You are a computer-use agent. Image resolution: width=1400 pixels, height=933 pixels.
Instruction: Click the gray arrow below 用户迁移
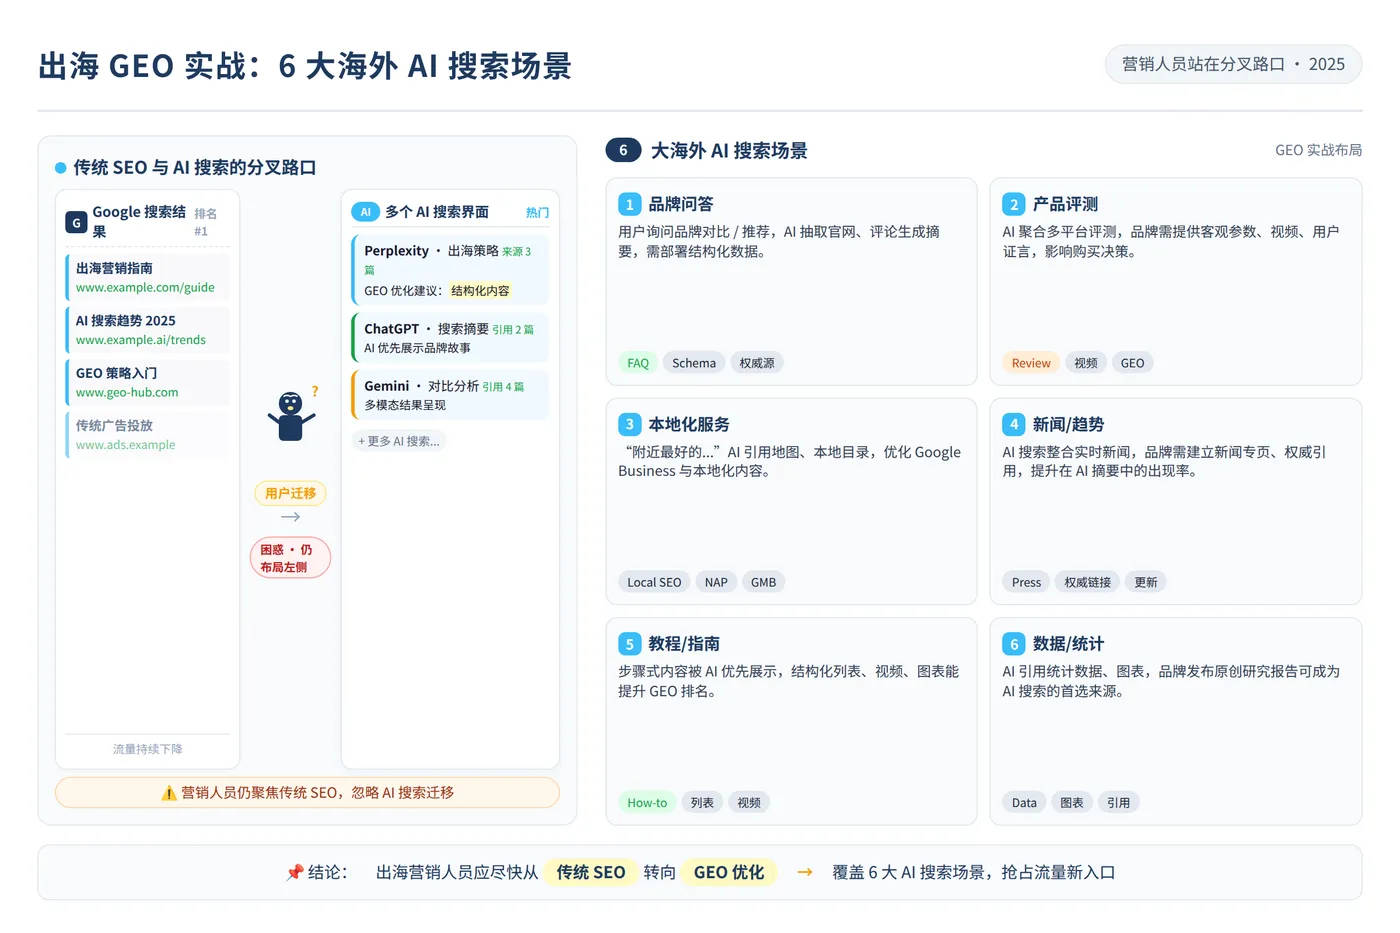[x=291, y=517]
